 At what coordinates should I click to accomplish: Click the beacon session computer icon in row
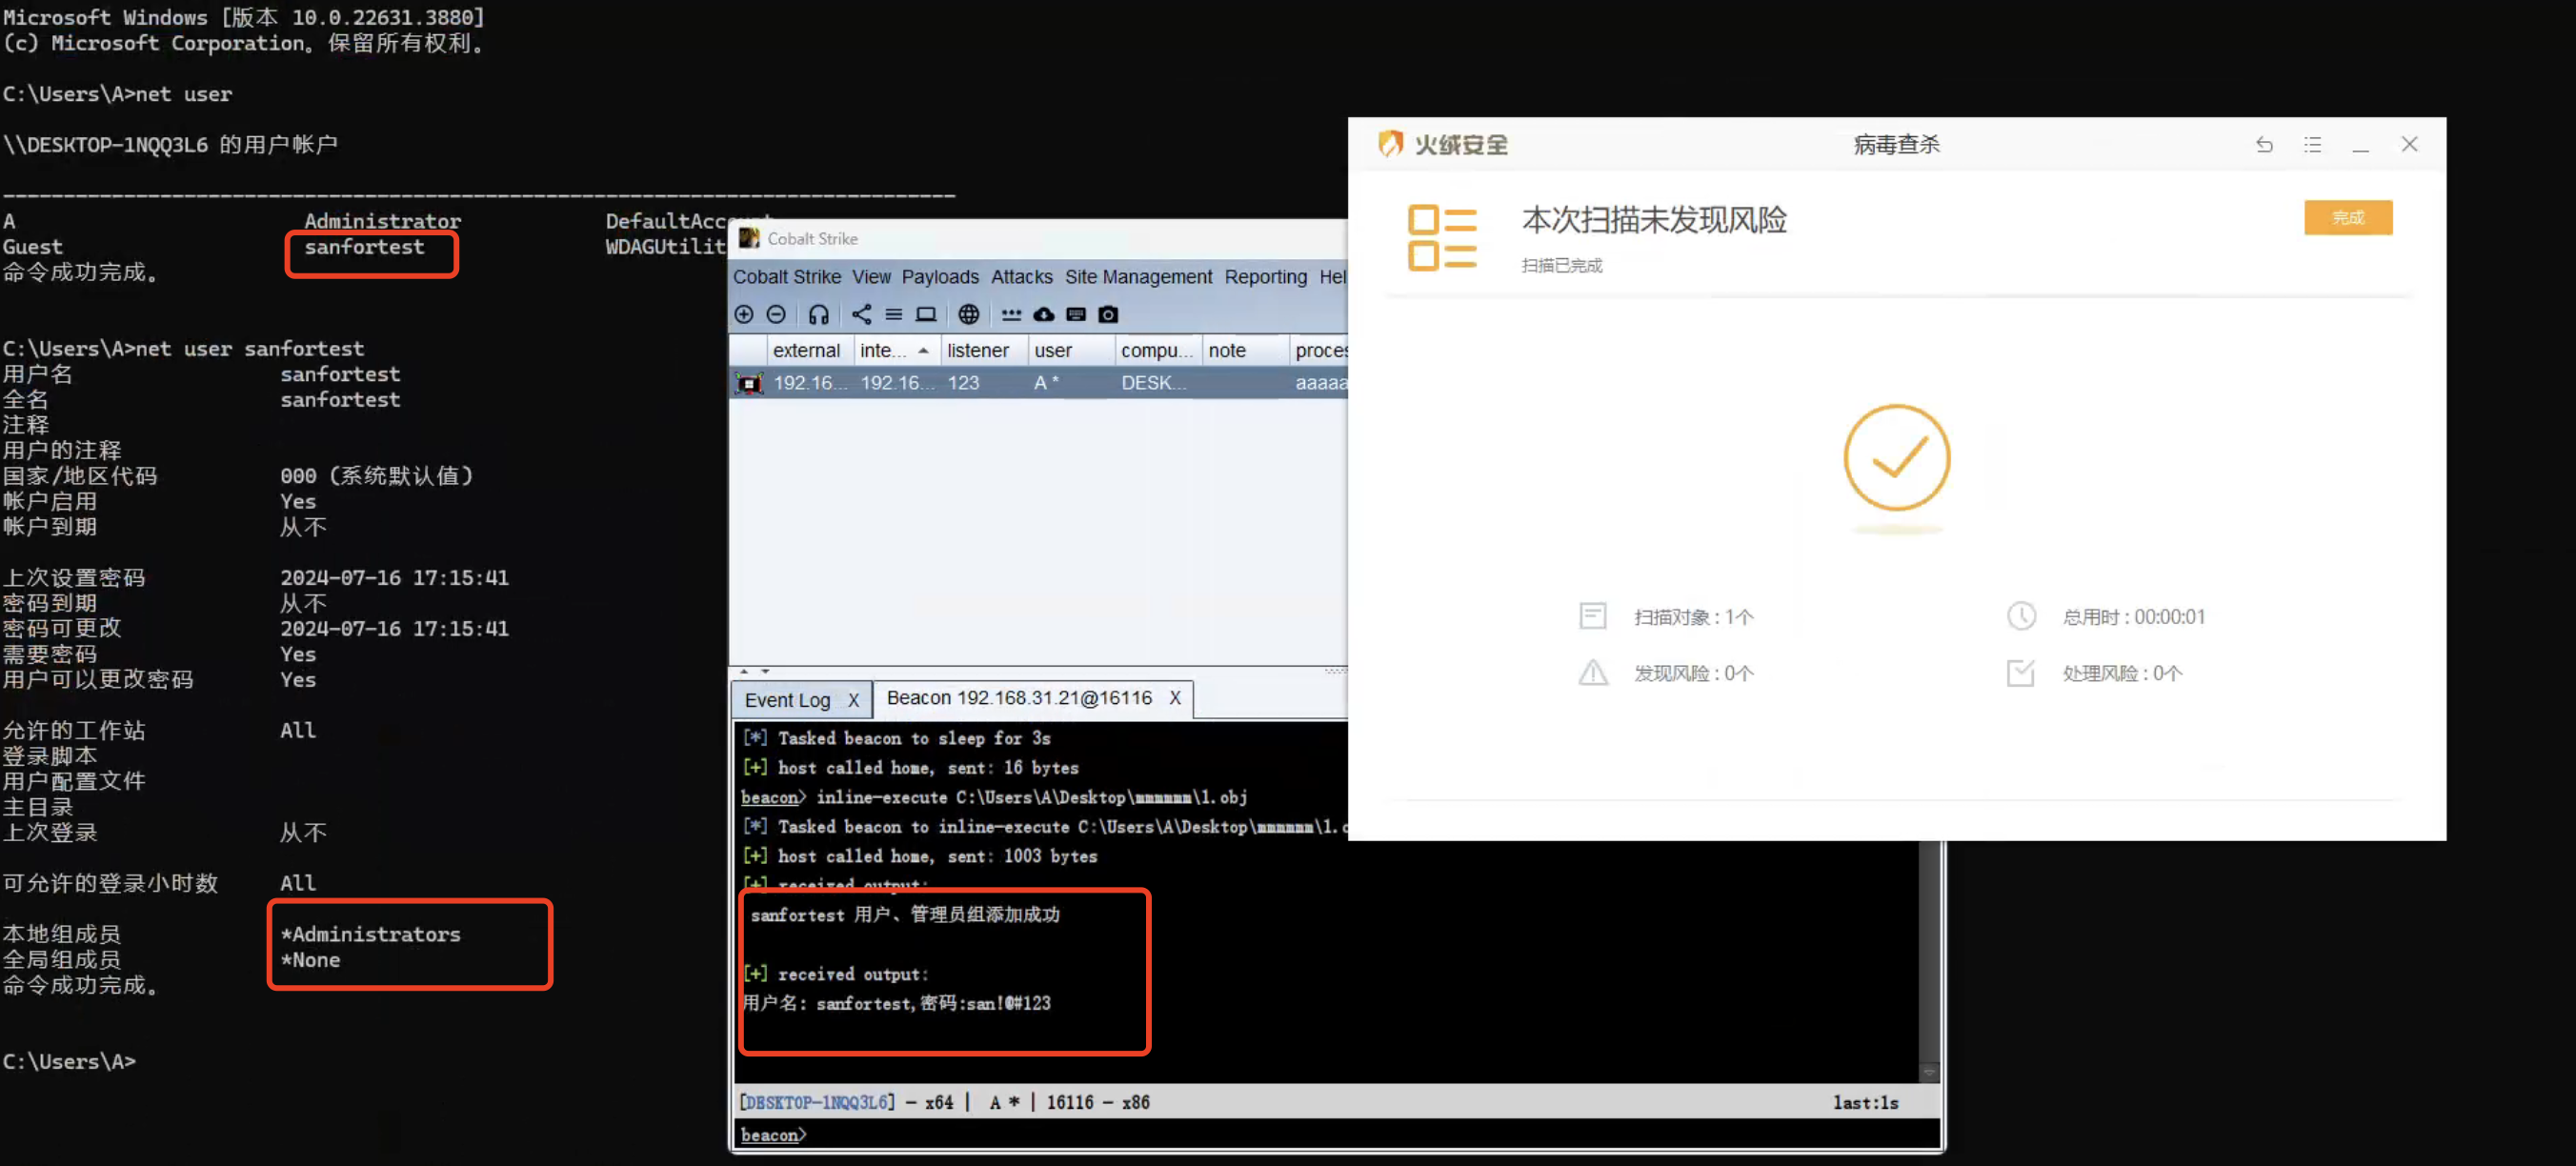point(749,383)
